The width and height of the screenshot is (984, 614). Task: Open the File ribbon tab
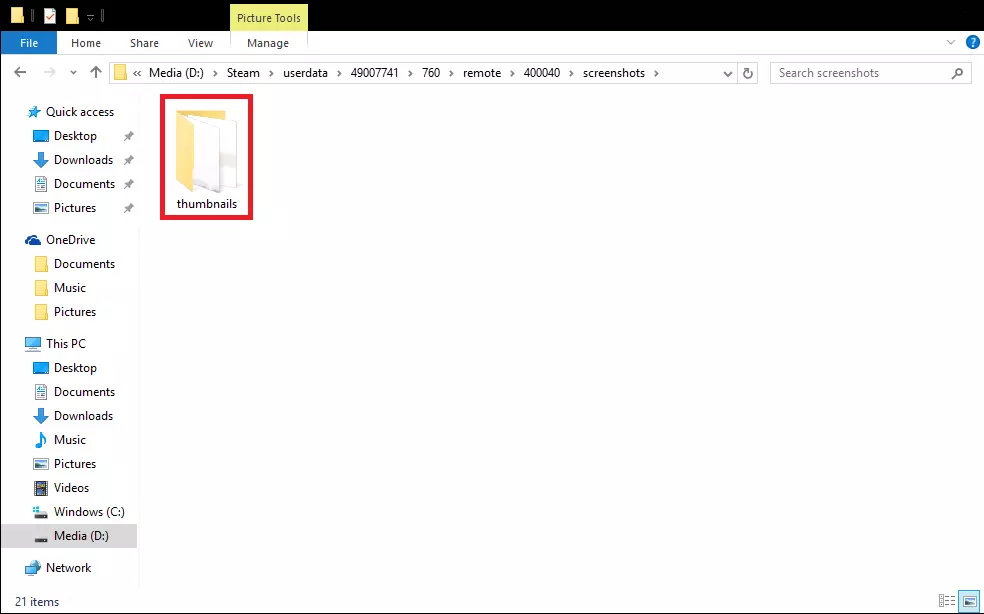29,43
